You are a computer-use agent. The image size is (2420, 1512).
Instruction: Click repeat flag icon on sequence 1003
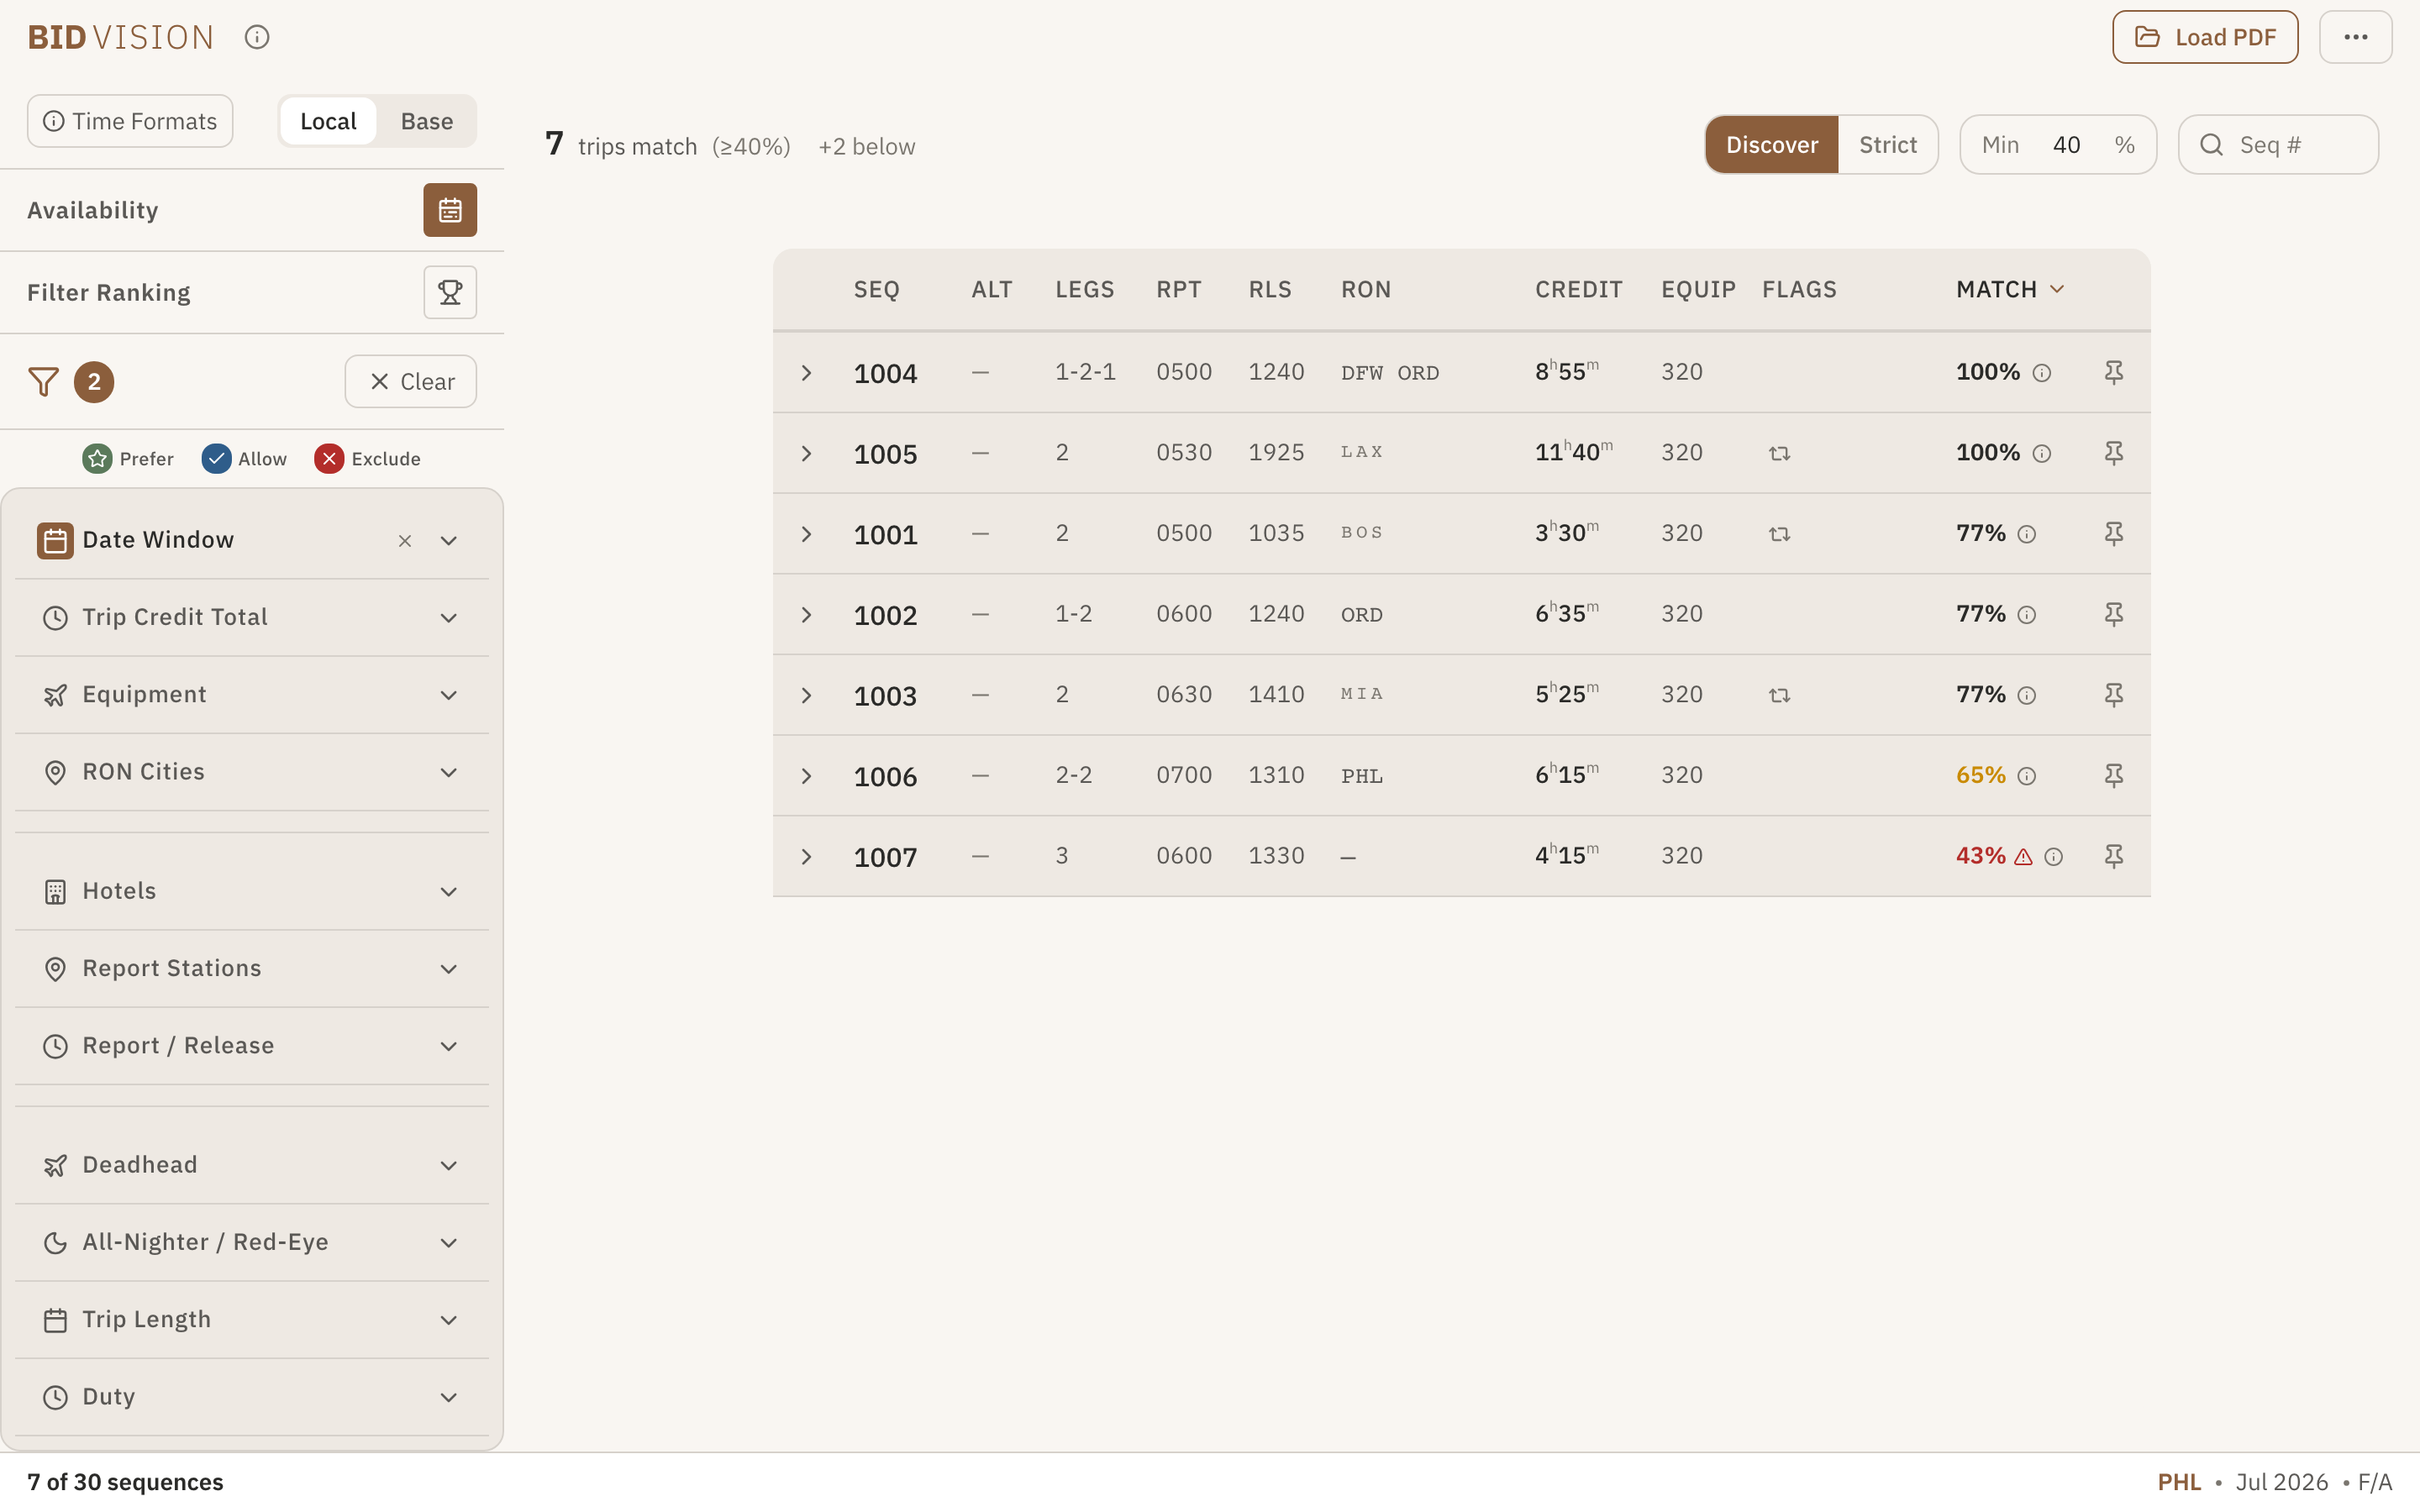click(1779, 695)
